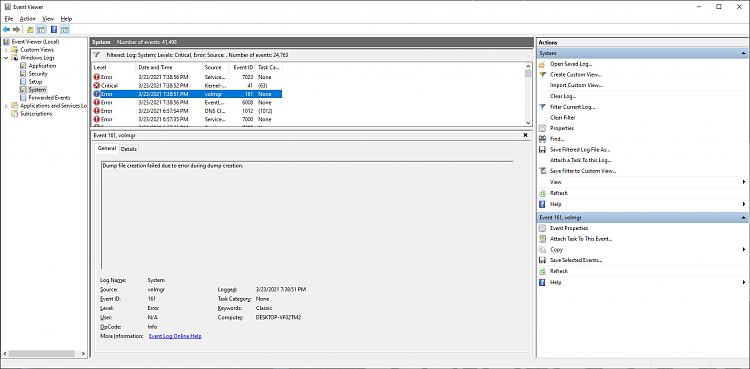Click the Forward arrow toolbar icon

16,30
